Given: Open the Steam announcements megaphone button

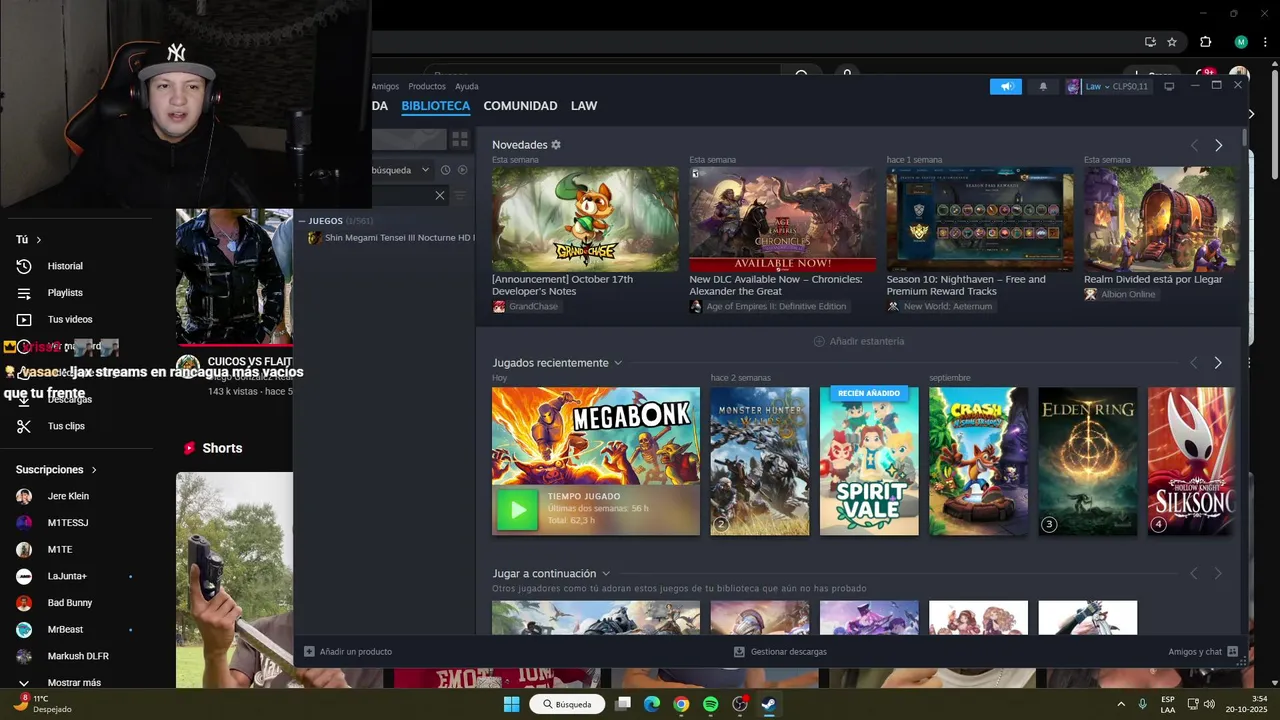Looking at the screenshot, I should pos(1006,87).
